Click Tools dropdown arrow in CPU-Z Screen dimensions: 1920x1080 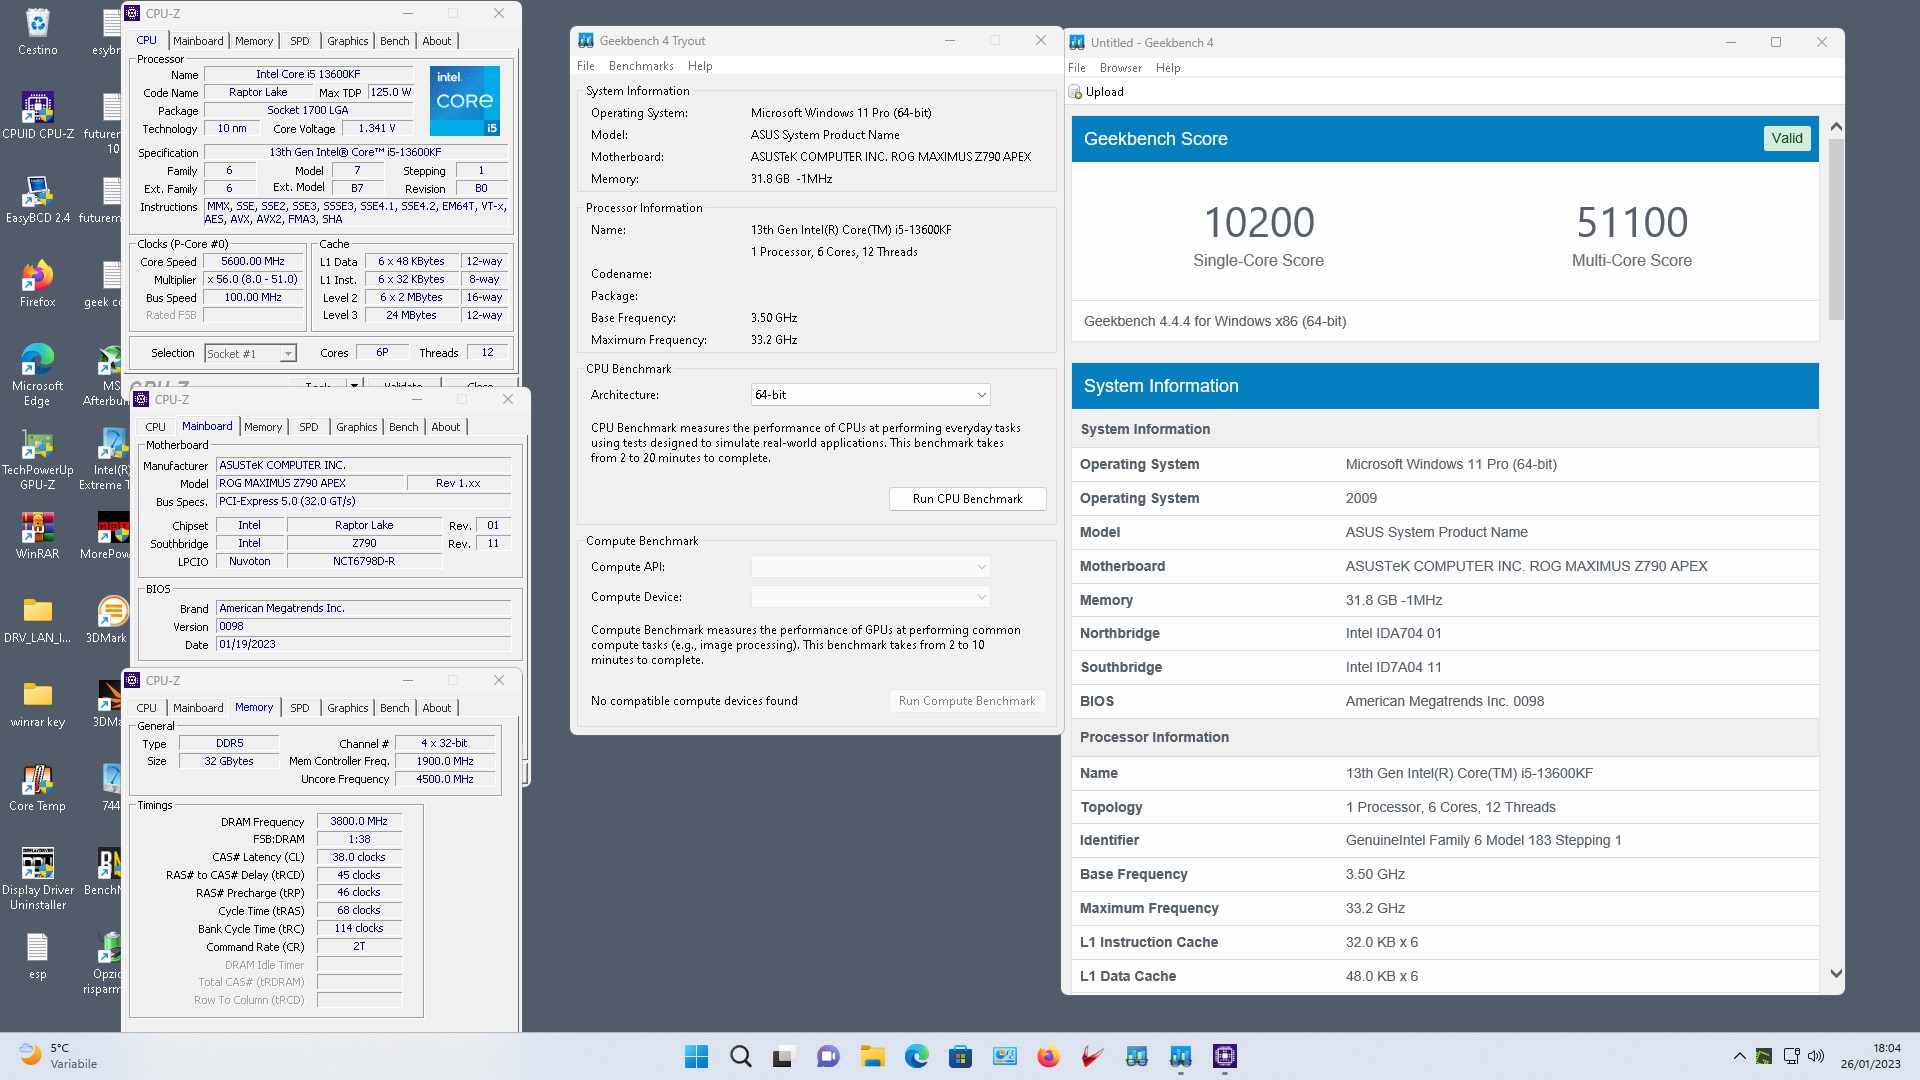[x=354, y=385]
